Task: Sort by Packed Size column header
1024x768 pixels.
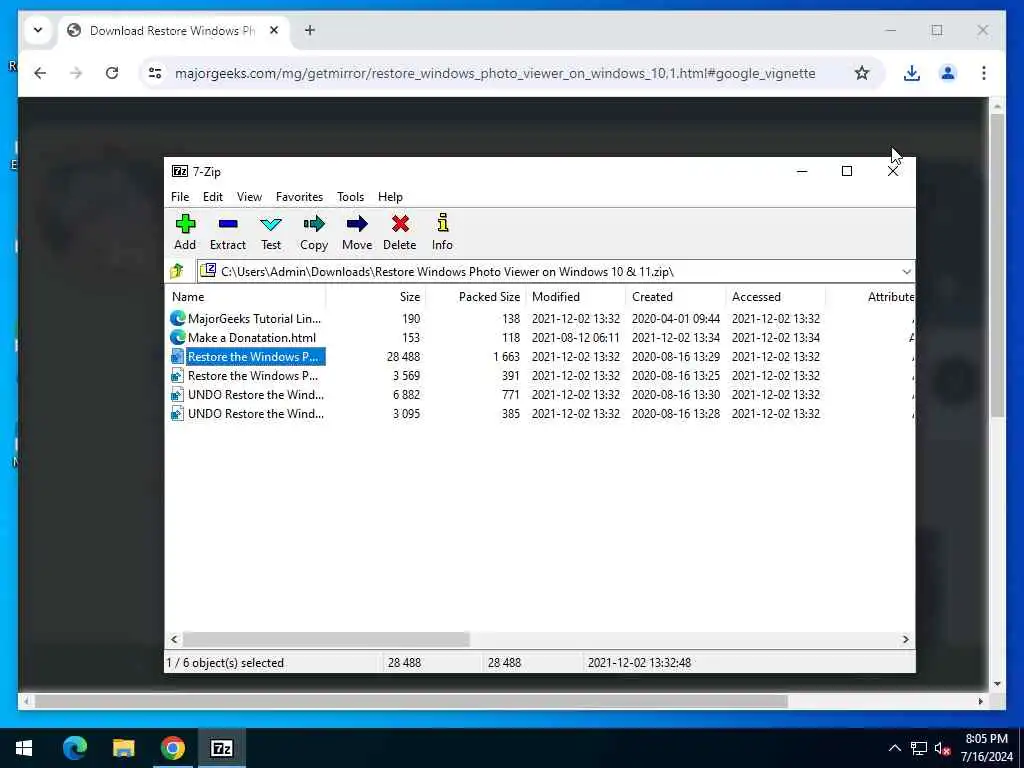Action: pyautogui.click(x=475, y=296)
